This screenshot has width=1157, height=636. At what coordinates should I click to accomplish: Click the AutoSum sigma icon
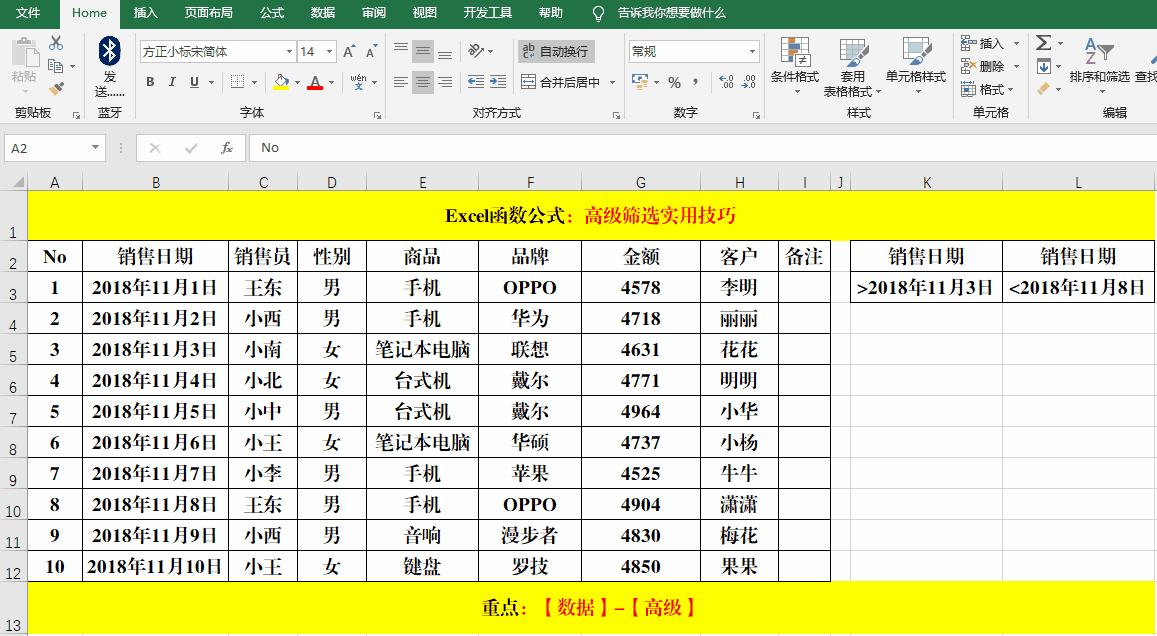(x=1043, y=43)
